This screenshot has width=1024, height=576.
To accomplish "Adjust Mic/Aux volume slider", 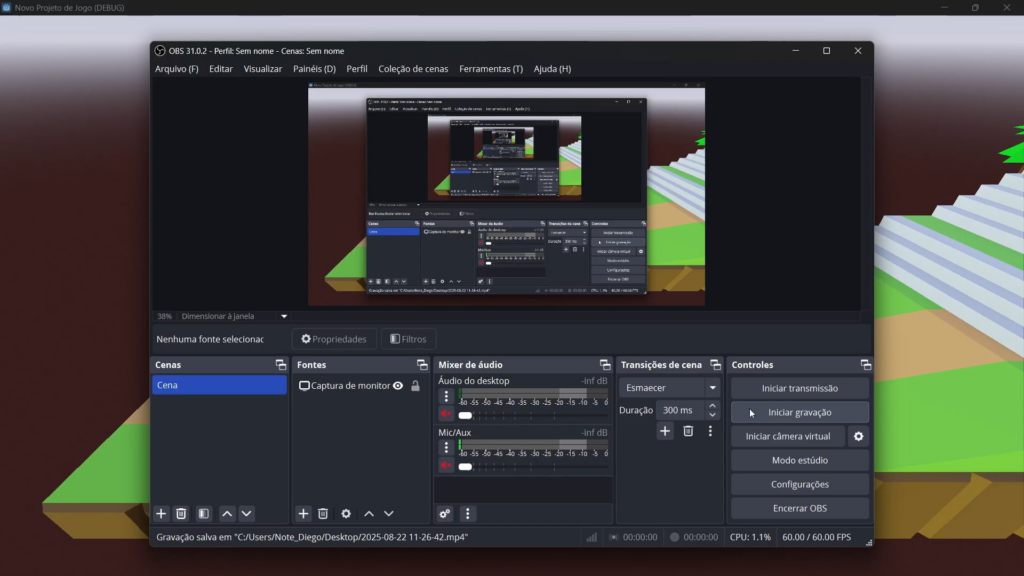I will 534,466.
